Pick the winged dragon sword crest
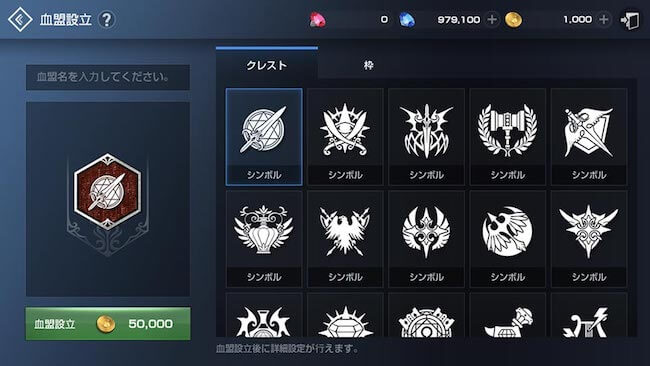The width and height of the screenshot is (650, 366). tap(427, 137)
